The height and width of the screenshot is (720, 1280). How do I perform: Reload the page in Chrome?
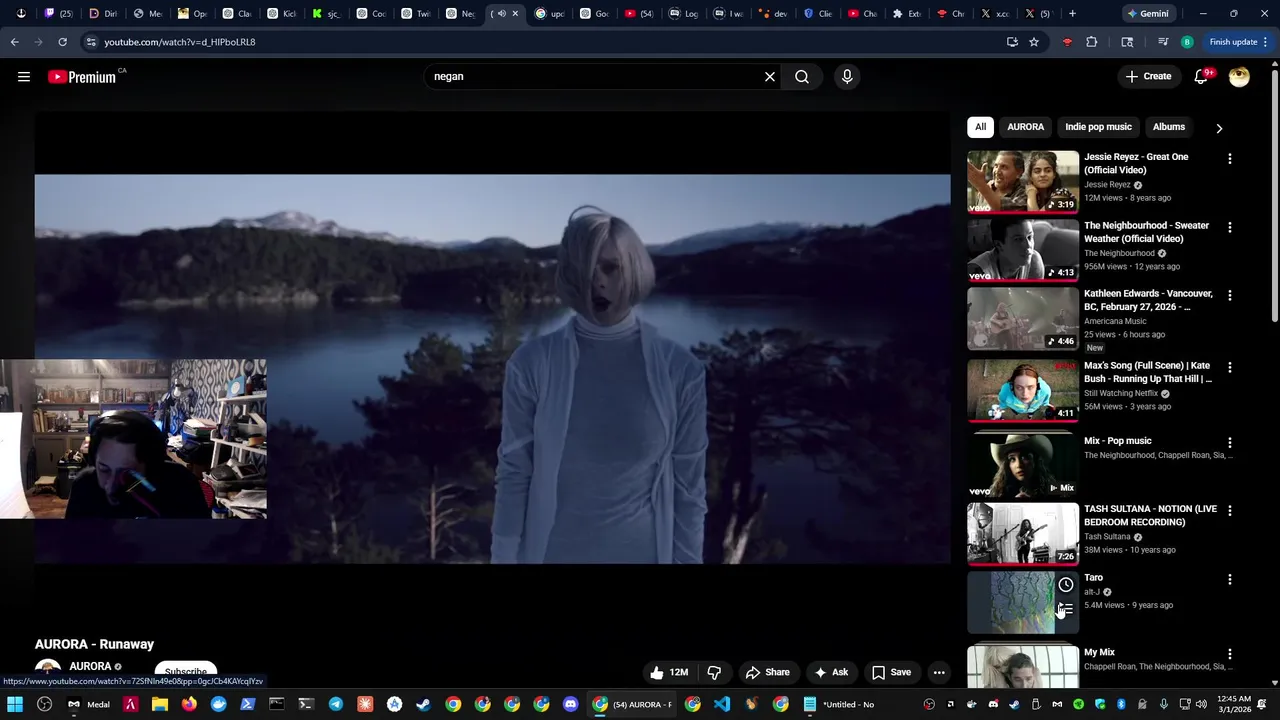(x=62, y=42)
